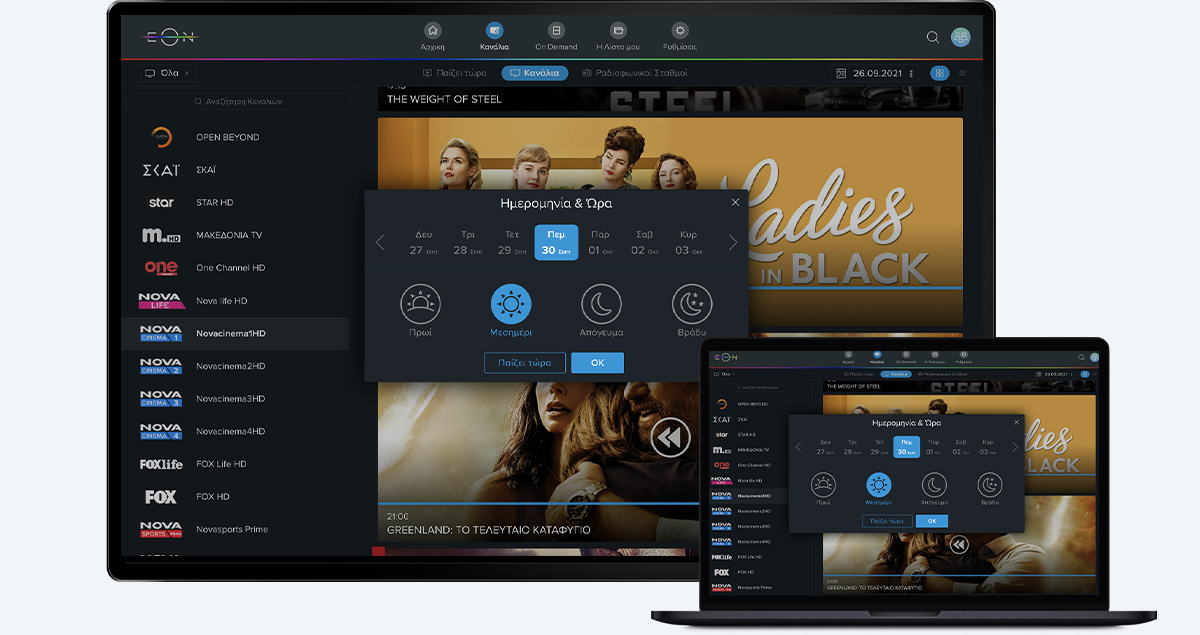Image resolution: width=1200 pixels, height=635 pixels.
Task: Click the large Παίζει τώρα dialog button
Action: click(524, 362)
